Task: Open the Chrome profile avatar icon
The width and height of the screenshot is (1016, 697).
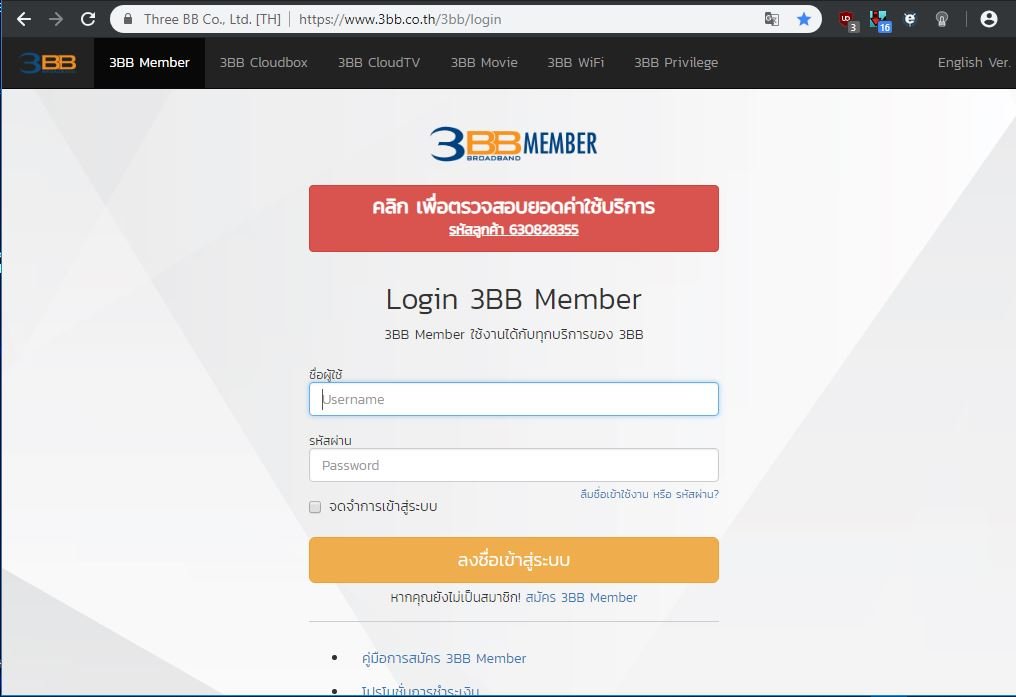Action: point(988,19)
